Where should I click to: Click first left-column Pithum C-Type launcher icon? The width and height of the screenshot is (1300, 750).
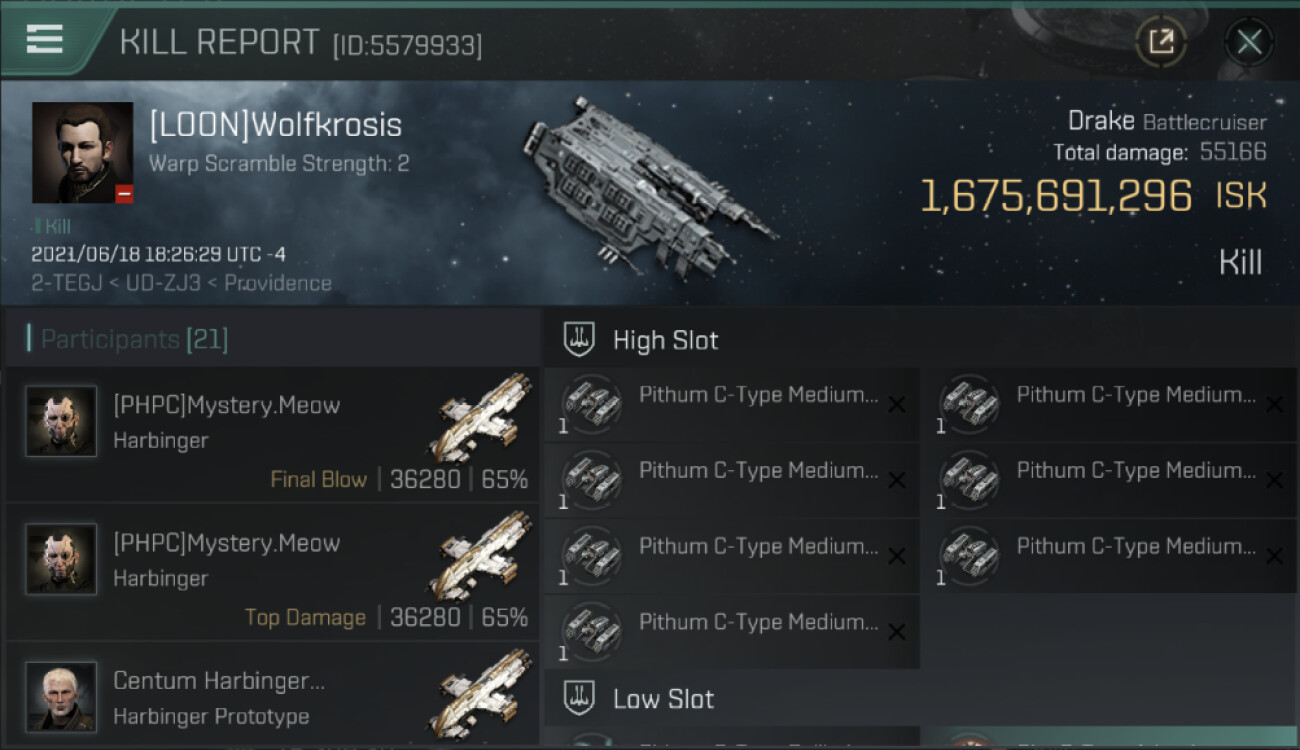coord(592,404)
